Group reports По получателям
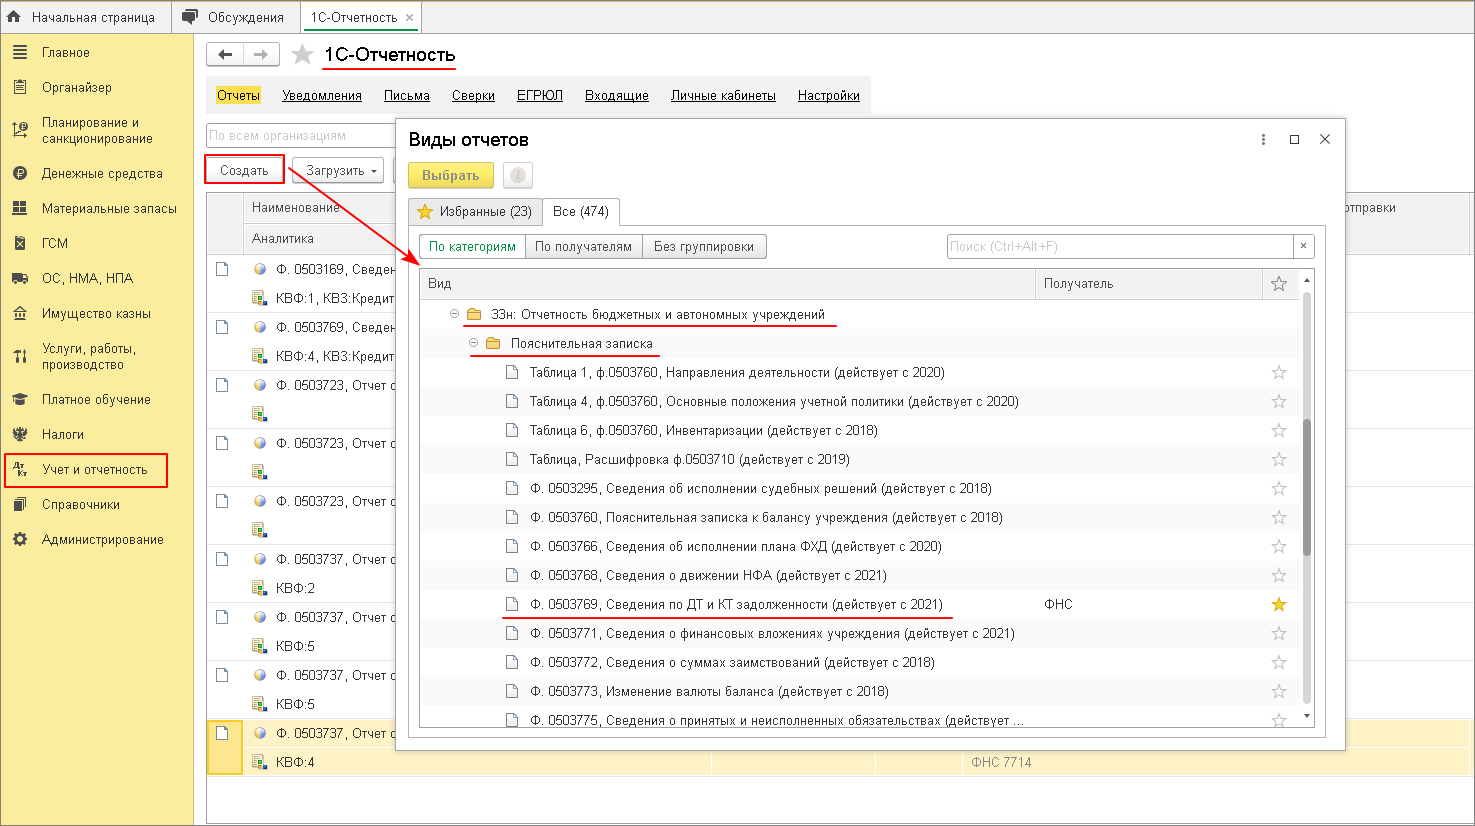1475x826 pixels. [583, 246]
